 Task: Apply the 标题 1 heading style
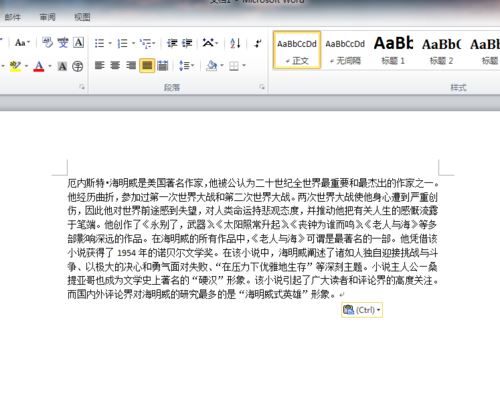393,50
